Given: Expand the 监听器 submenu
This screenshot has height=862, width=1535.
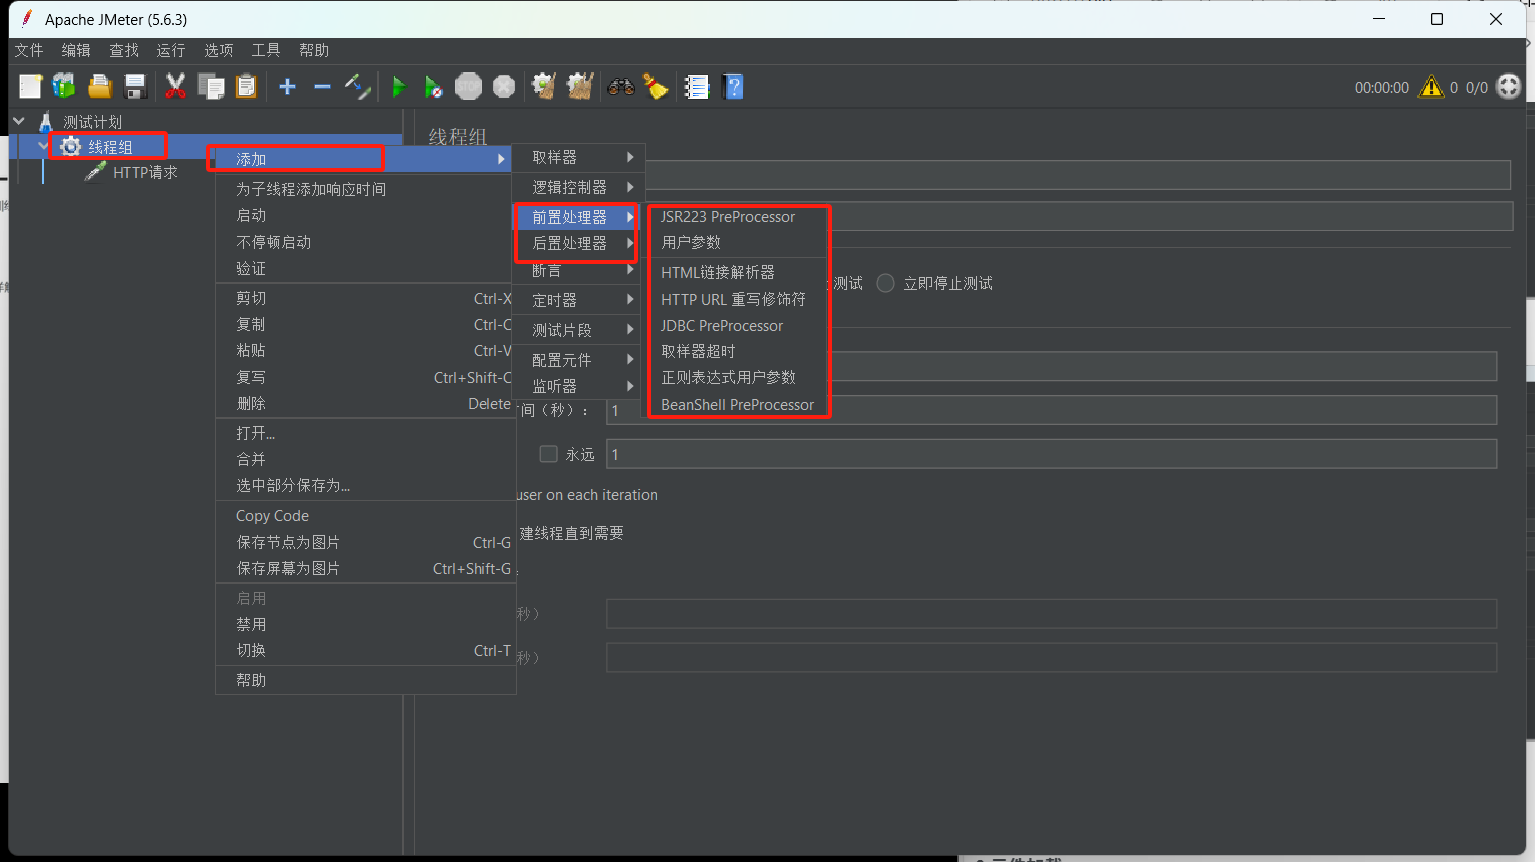Looking at the screenshot, I should (x=578, y=386).
